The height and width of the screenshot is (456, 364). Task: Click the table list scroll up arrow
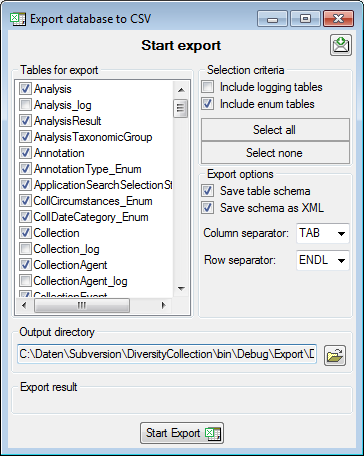pyautogui.click(x=181, y=90)
